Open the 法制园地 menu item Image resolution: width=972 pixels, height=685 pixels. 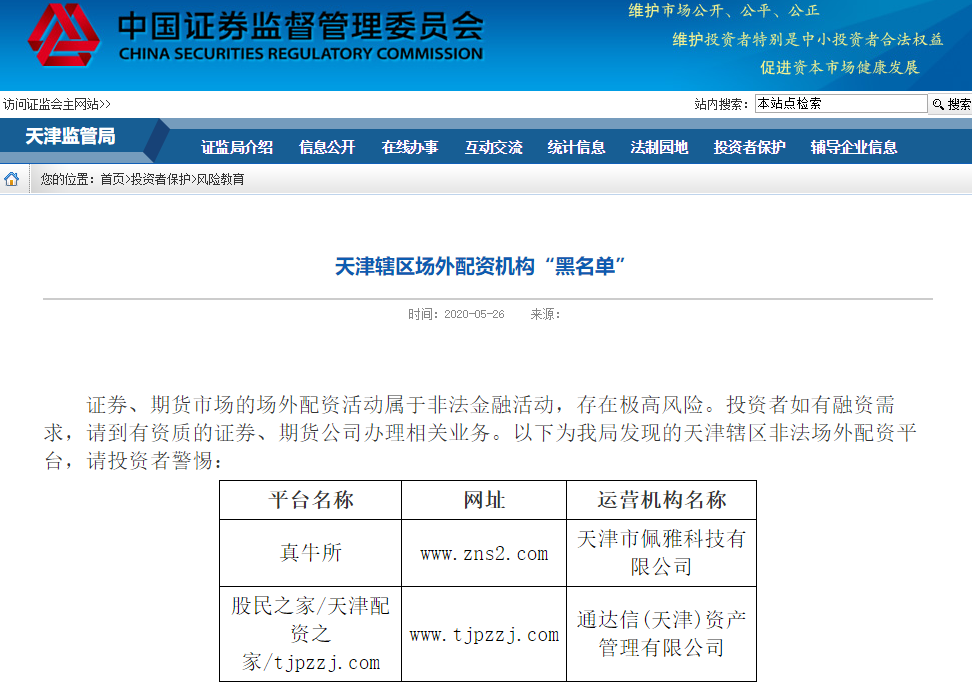pyautogui.click(x=658, y=145)
